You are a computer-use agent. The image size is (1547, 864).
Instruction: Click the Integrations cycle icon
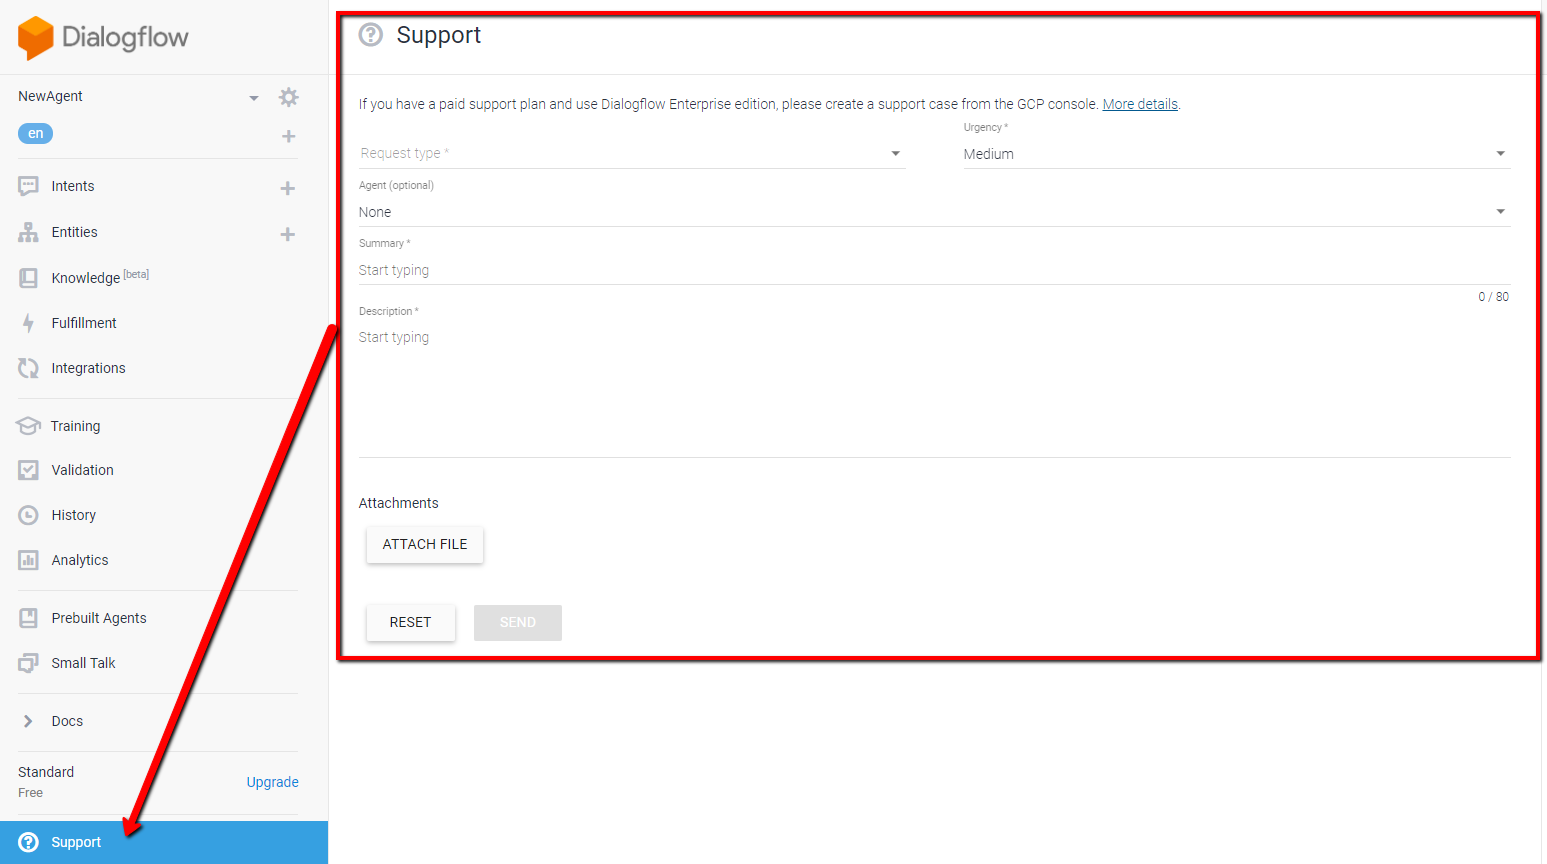[29, 368]
